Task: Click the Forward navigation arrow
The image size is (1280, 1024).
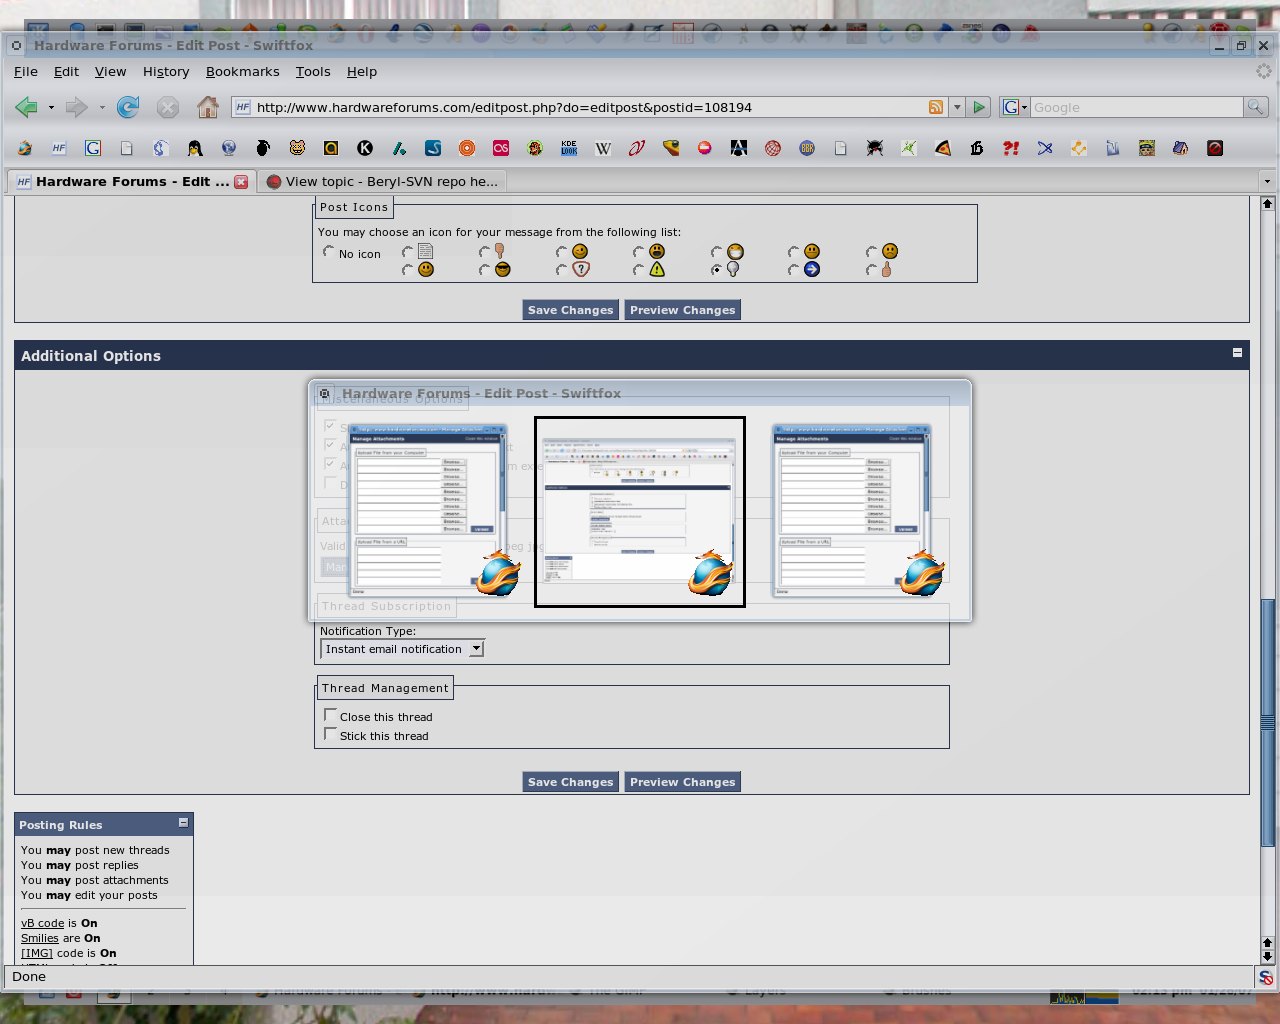Action: point(76,107)
